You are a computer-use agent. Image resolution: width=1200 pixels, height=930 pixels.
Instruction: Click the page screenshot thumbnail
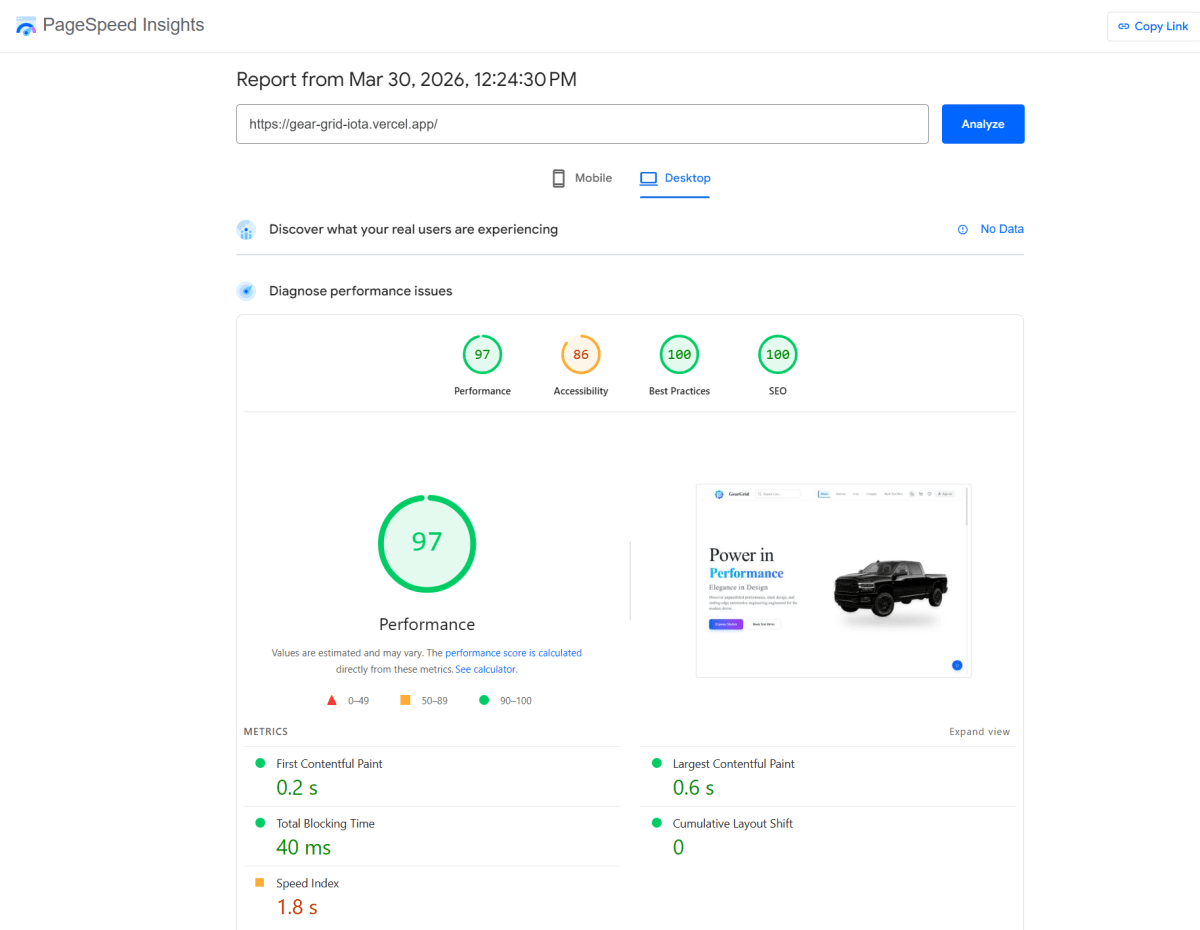pos(833,581)
